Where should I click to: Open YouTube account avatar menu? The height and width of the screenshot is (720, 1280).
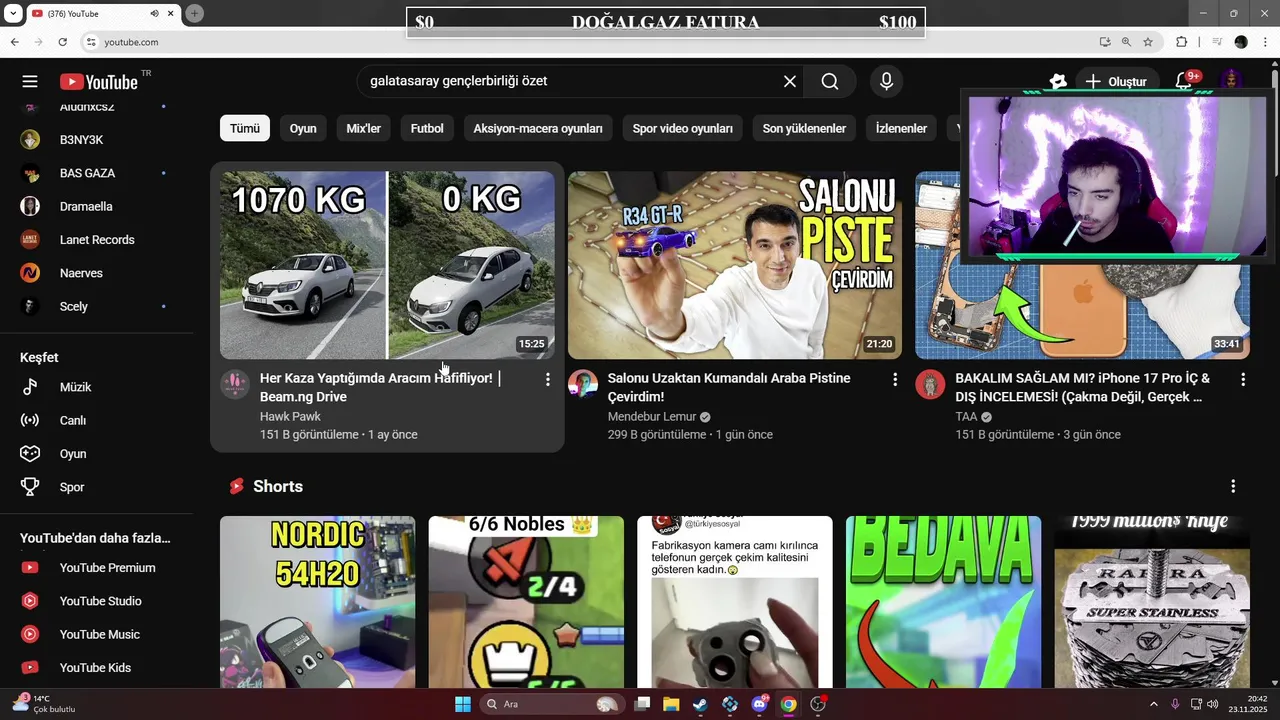click(x=1232, y=81)
